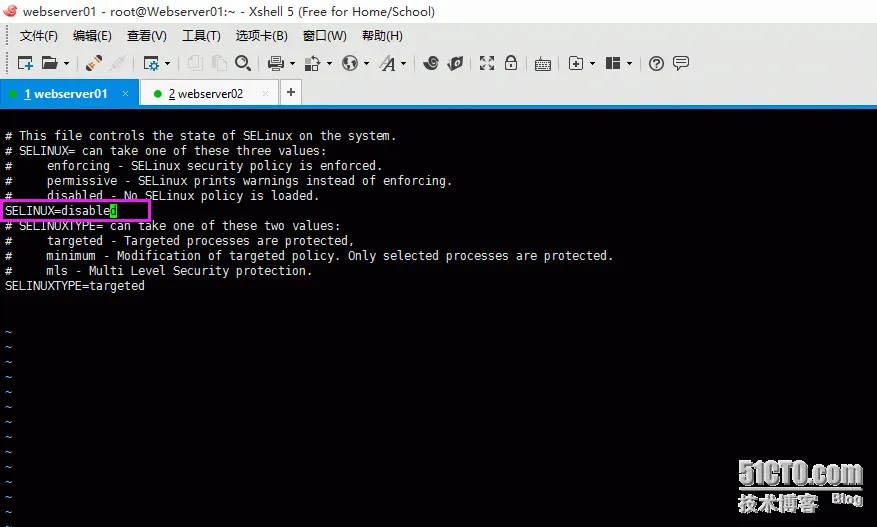Viewport: 877px width, 527px height.
Task: Expand the layout dropdown arrow
Action: pyautogui.click(x=629, y=63)
